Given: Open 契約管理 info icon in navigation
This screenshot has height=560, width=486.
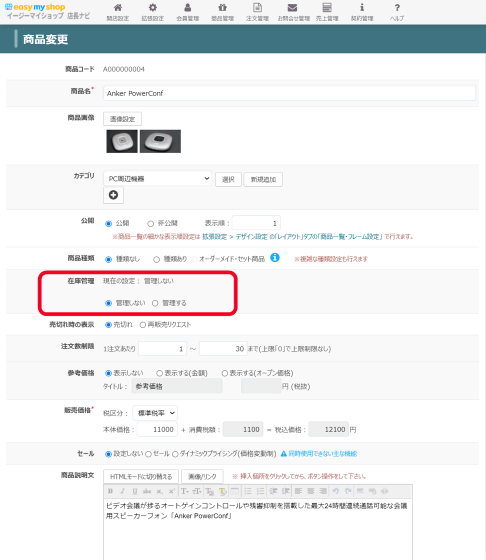Looking at the screenshot, I should point(362,8).
